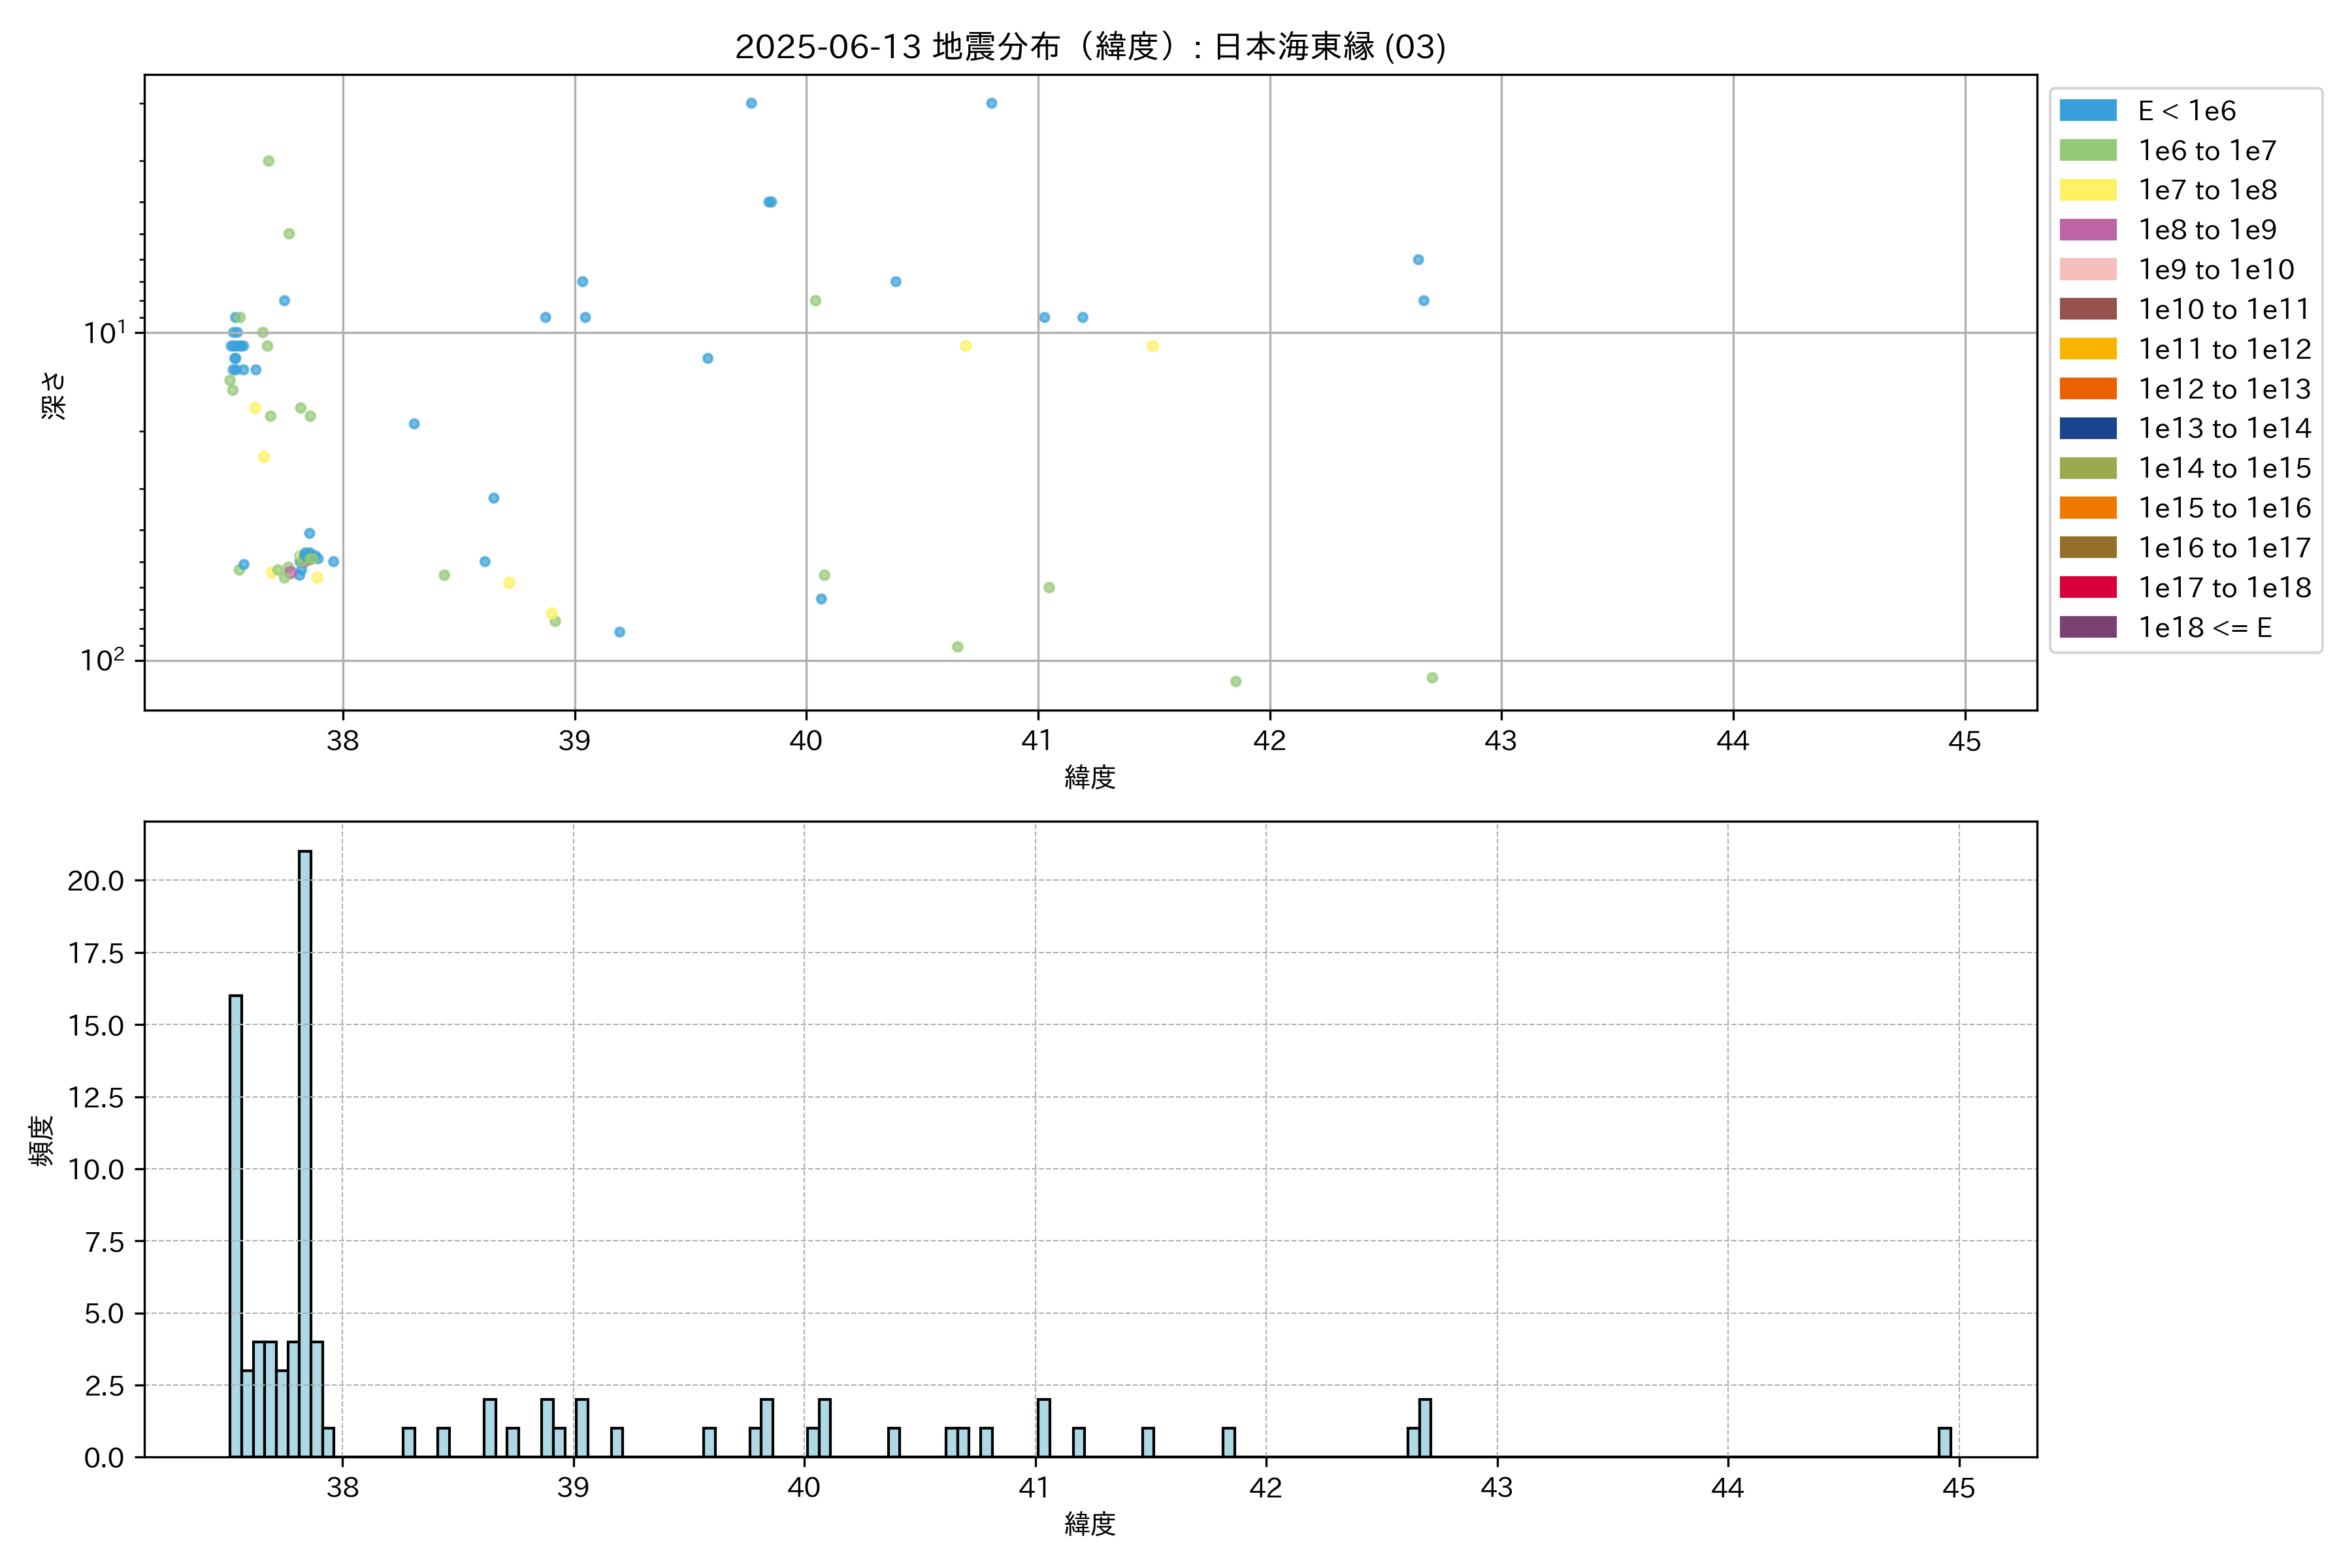Click the histogram's 緯度 x-axis label
This screenshot has height=1568, width=2352.
1090,1524
